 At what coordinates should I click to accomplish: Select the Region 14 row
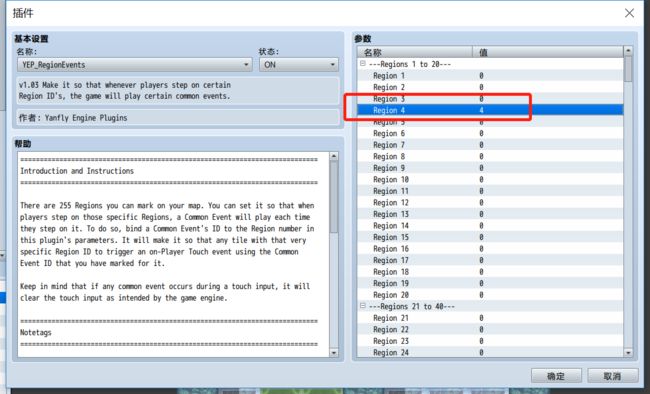point(490,226)
